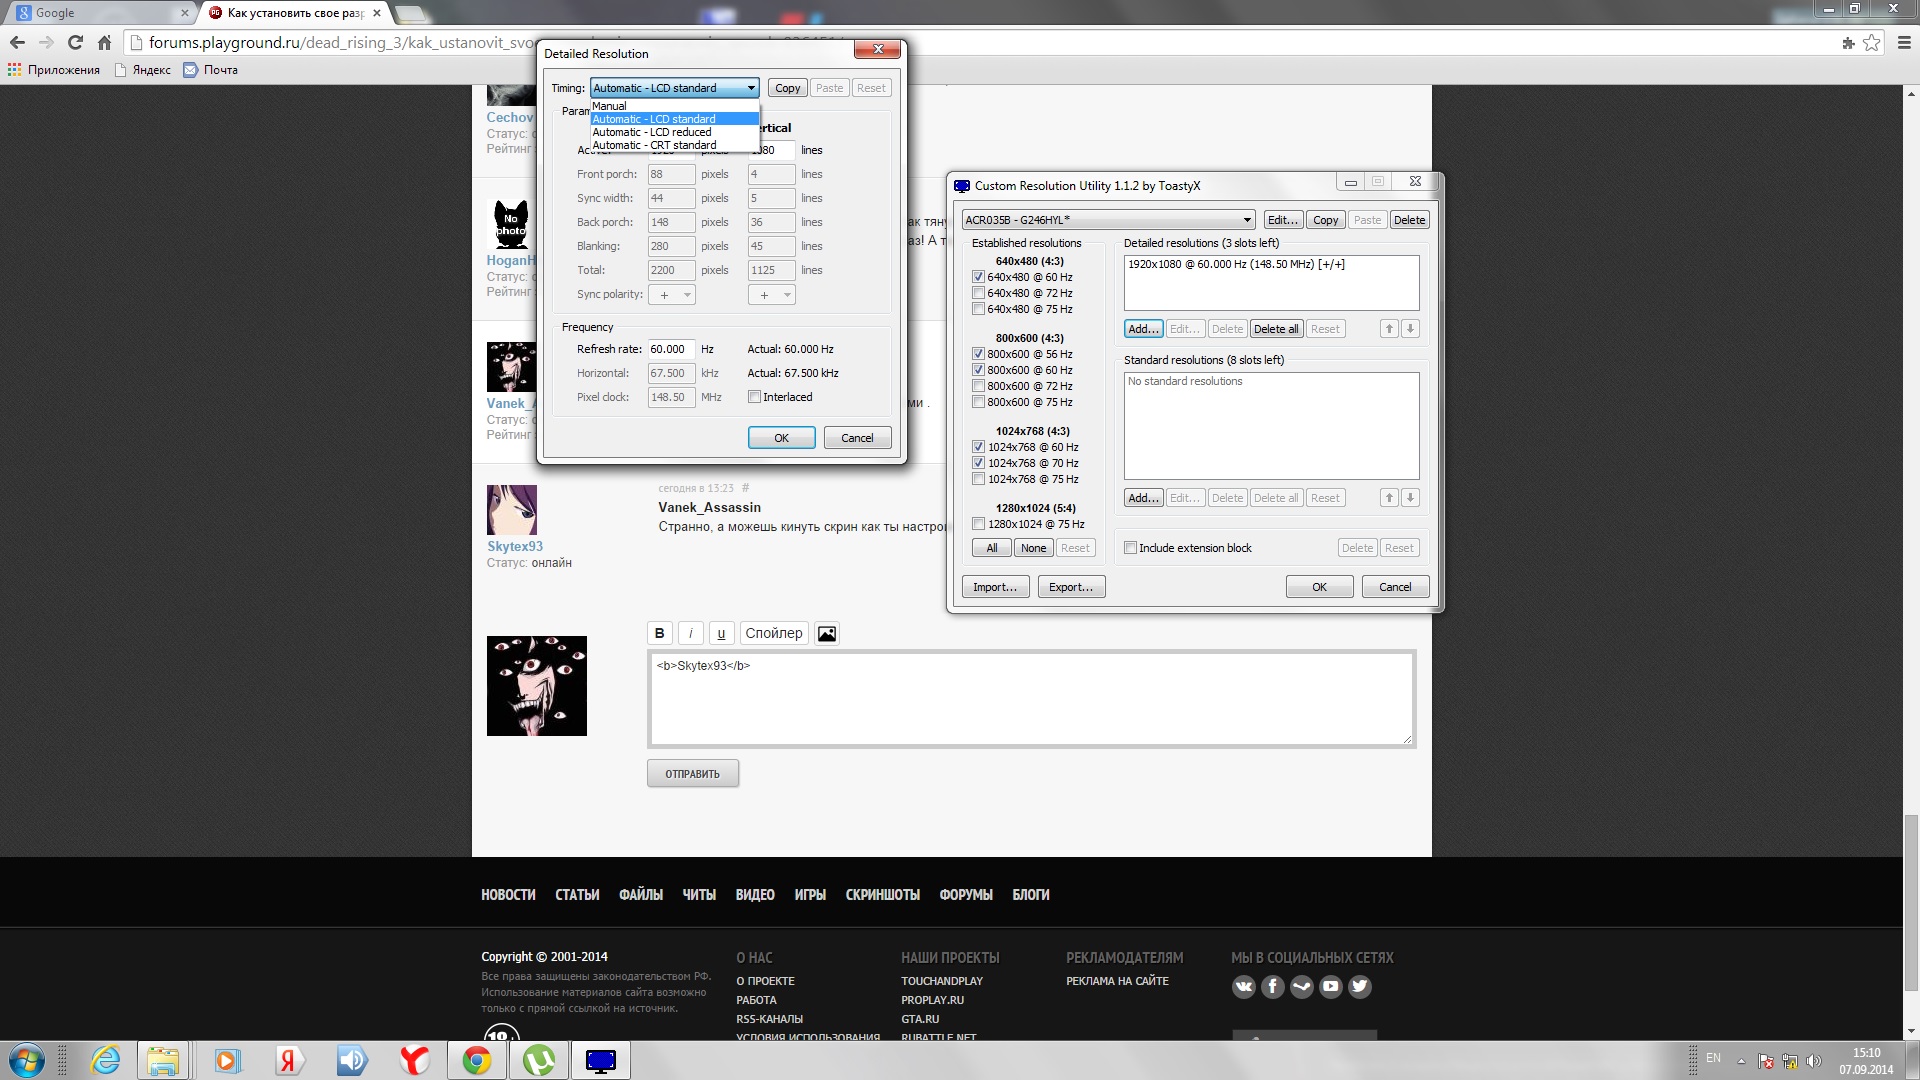This screenshot has width=1920, height=1080.
Task: Click Export... in Custom Resolution Utility
Action: tap(1071, 587)
